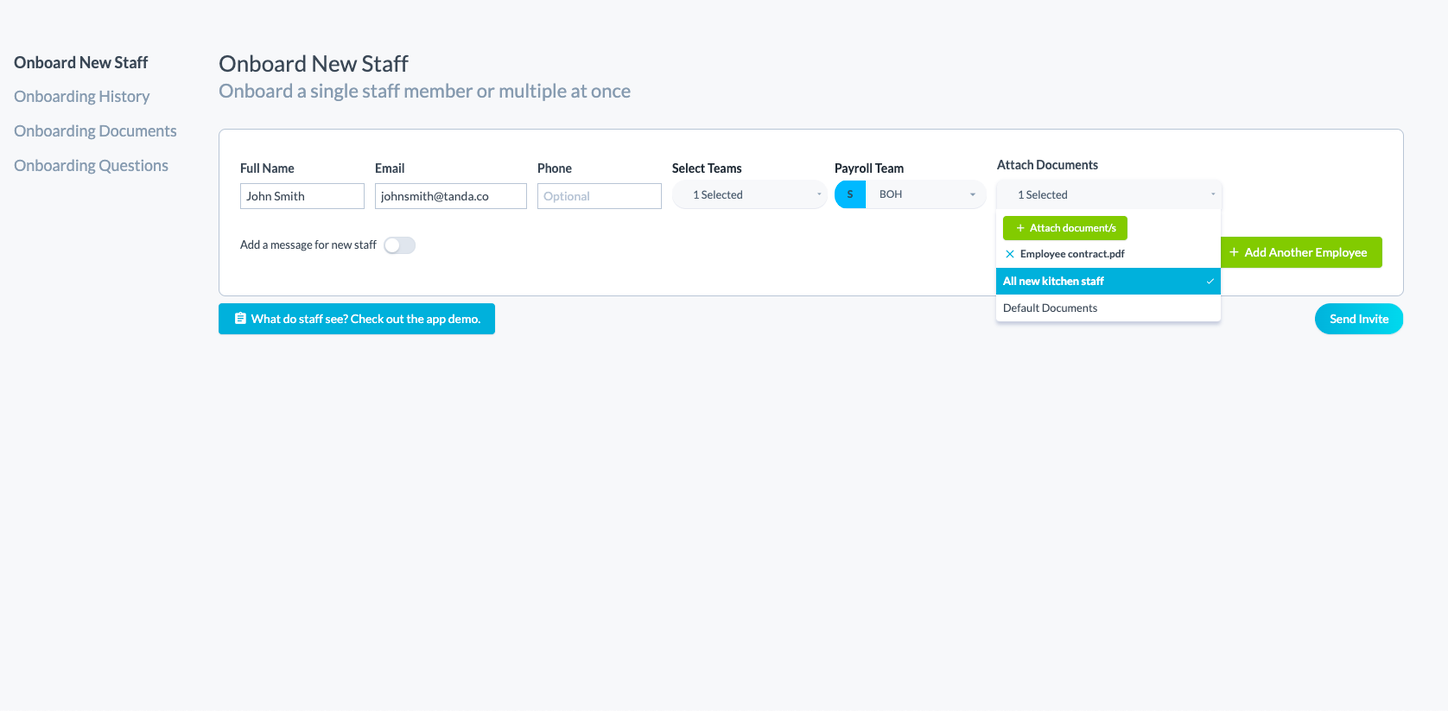
Task: Deselect the All new kitchen staff option
Action: click(1108, 281)
